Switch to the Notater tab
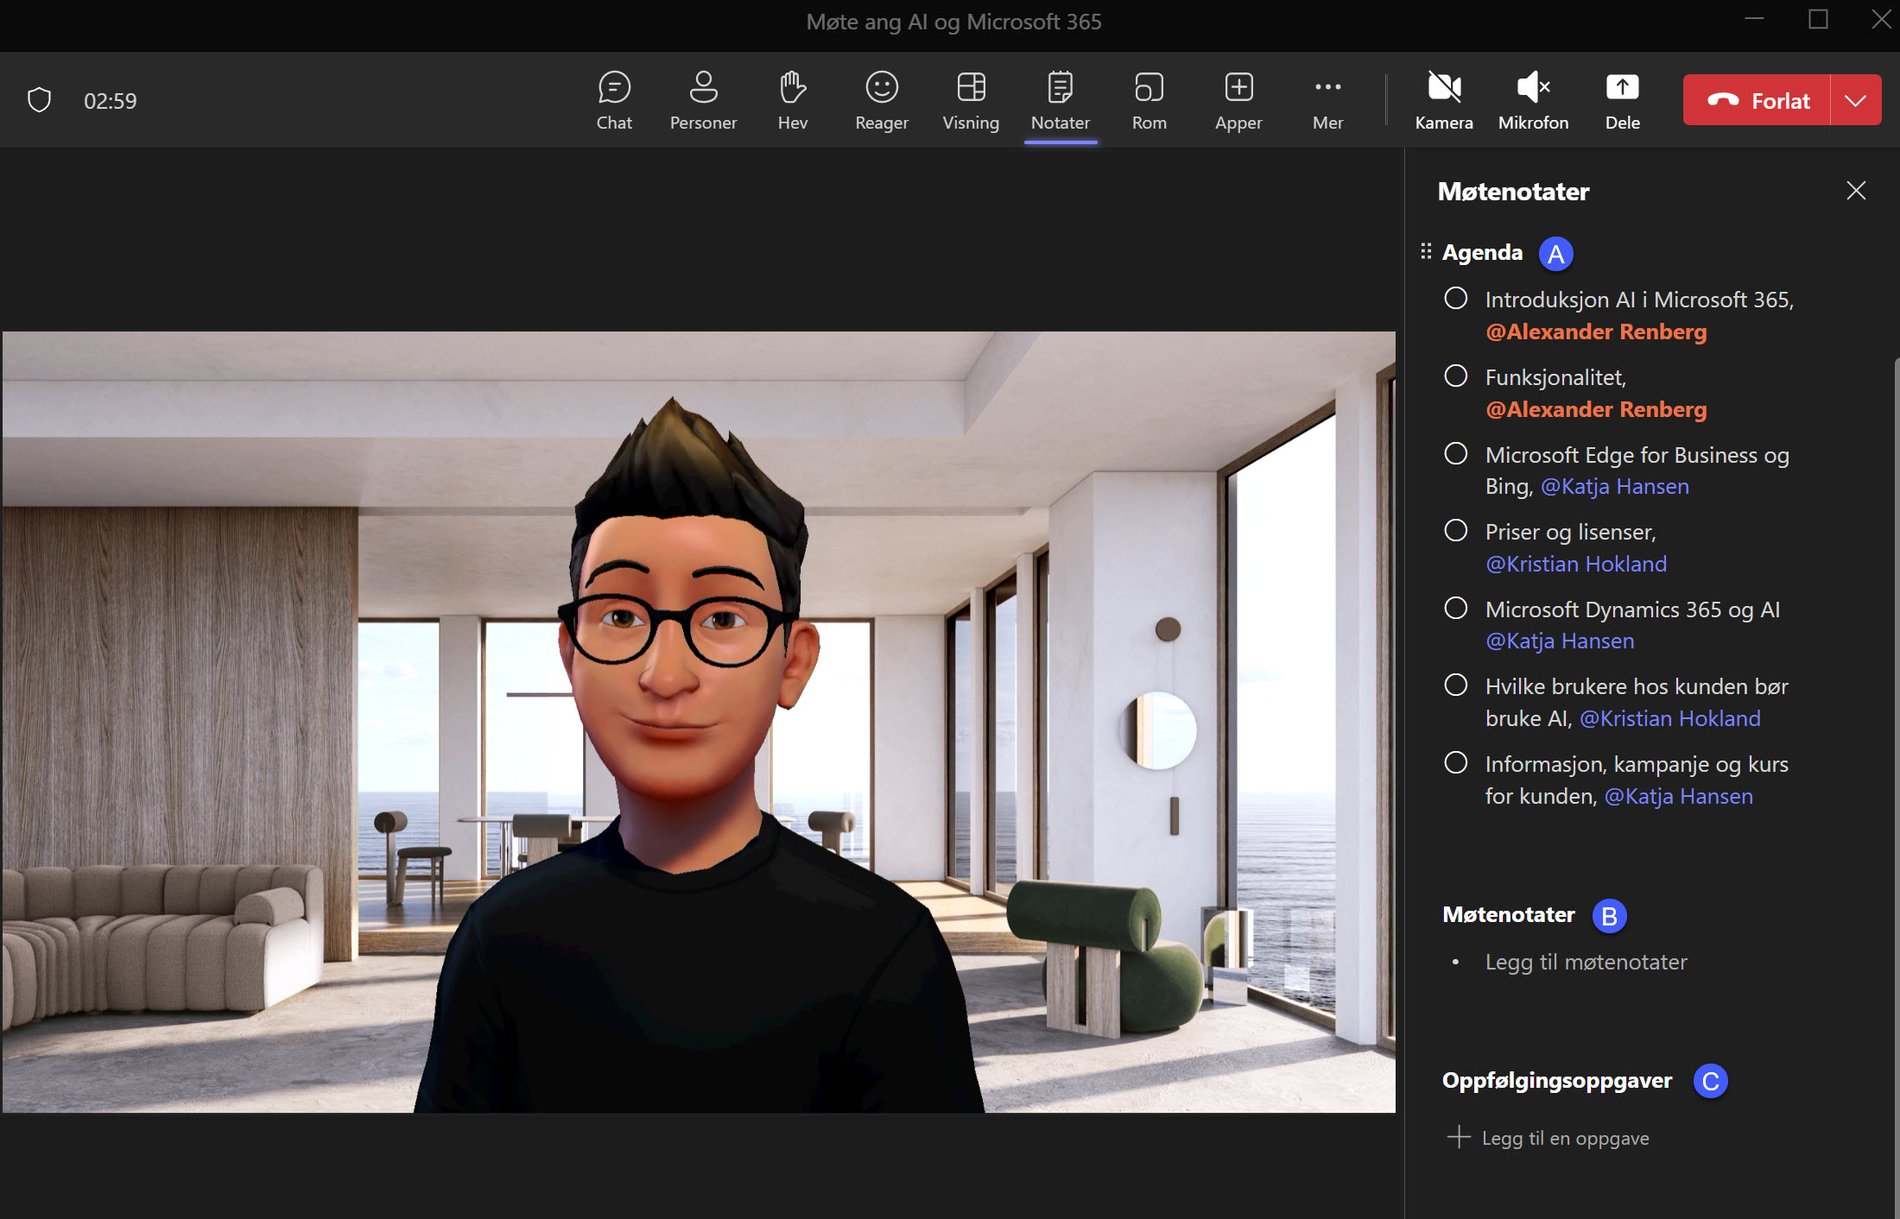1900x1219 pixels. click(x=1059, y=99)
